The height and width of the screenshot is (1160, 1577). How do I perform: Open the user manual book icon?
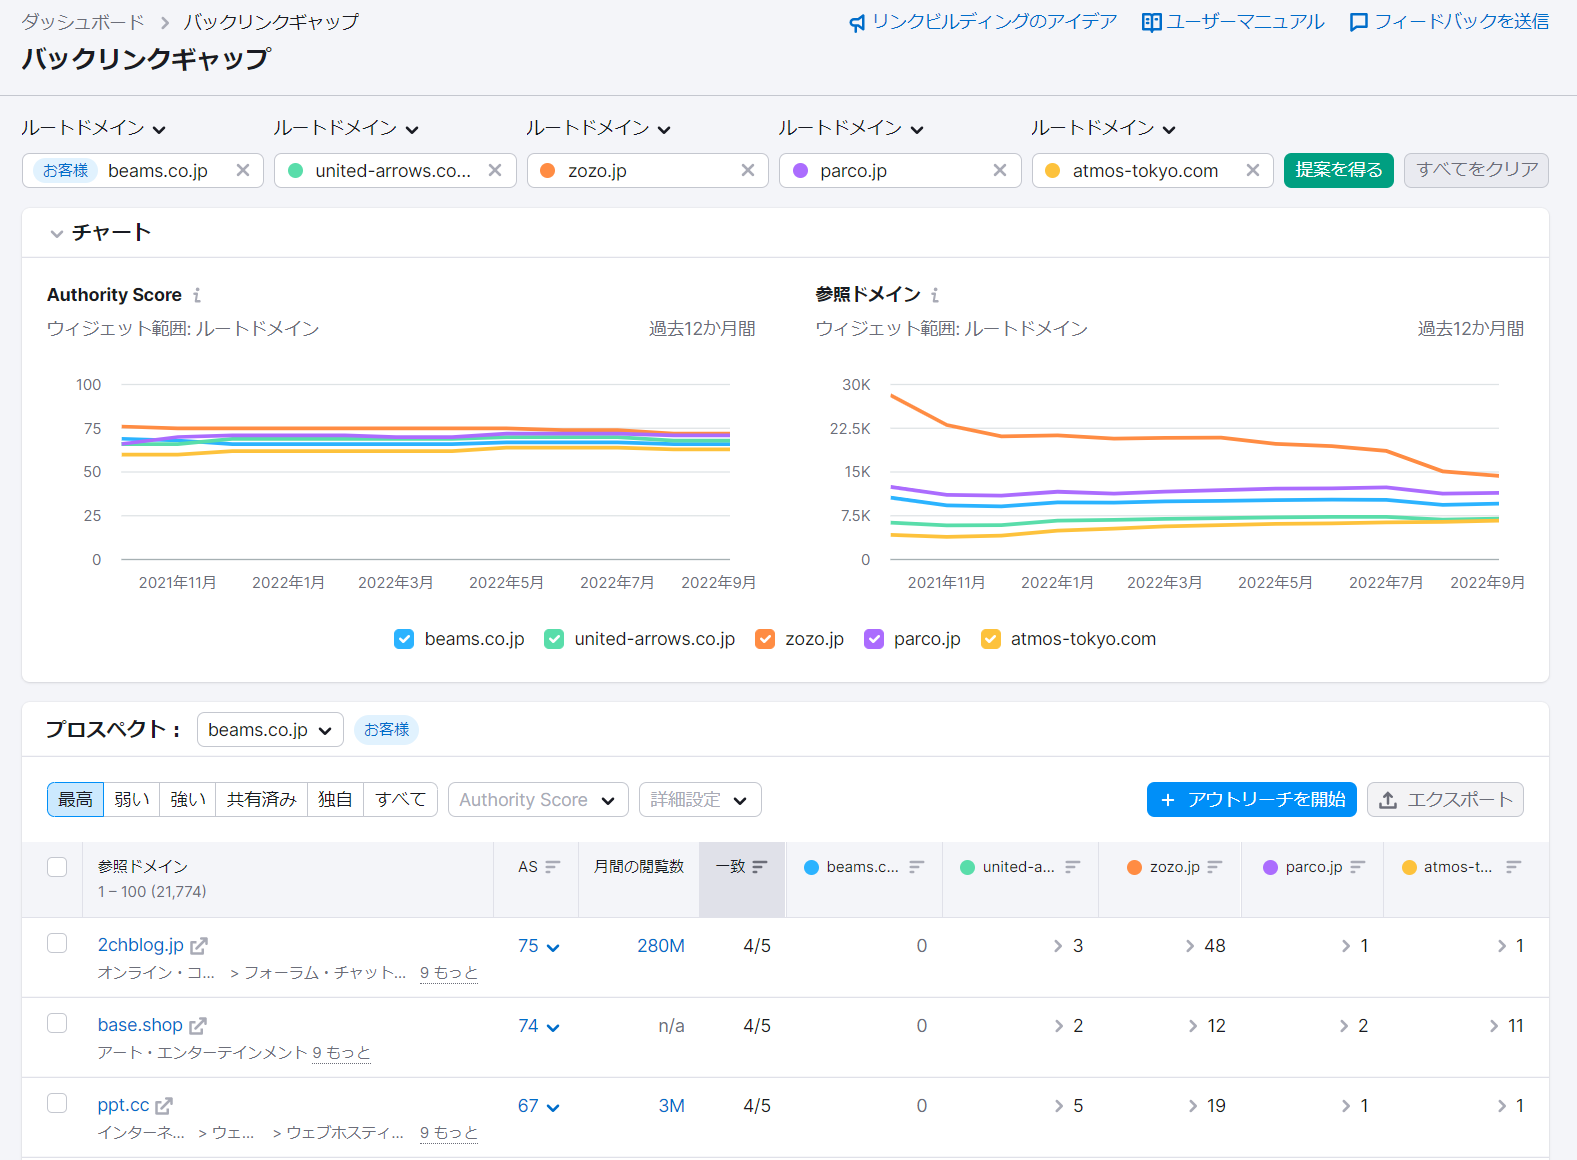click(x=1151, y=22)
